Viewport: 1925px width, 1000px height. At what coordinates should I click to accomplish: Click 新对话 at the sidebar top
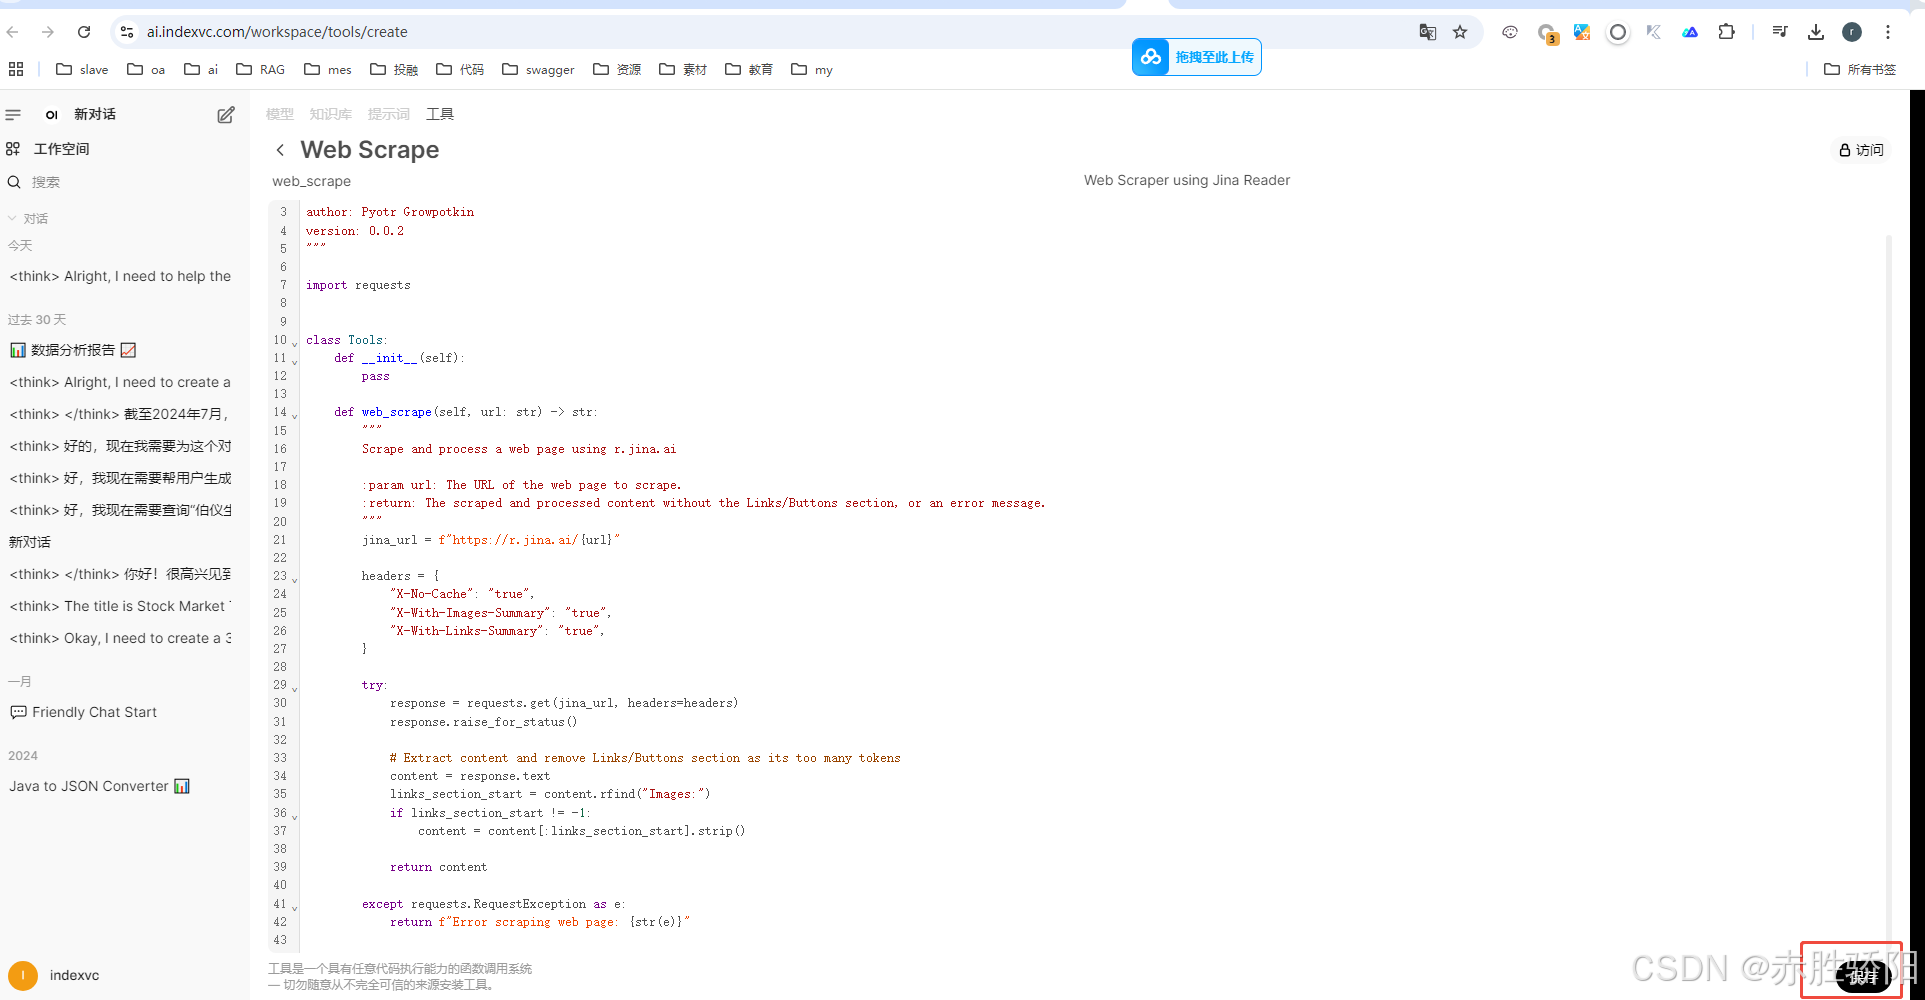coord(95,114)
